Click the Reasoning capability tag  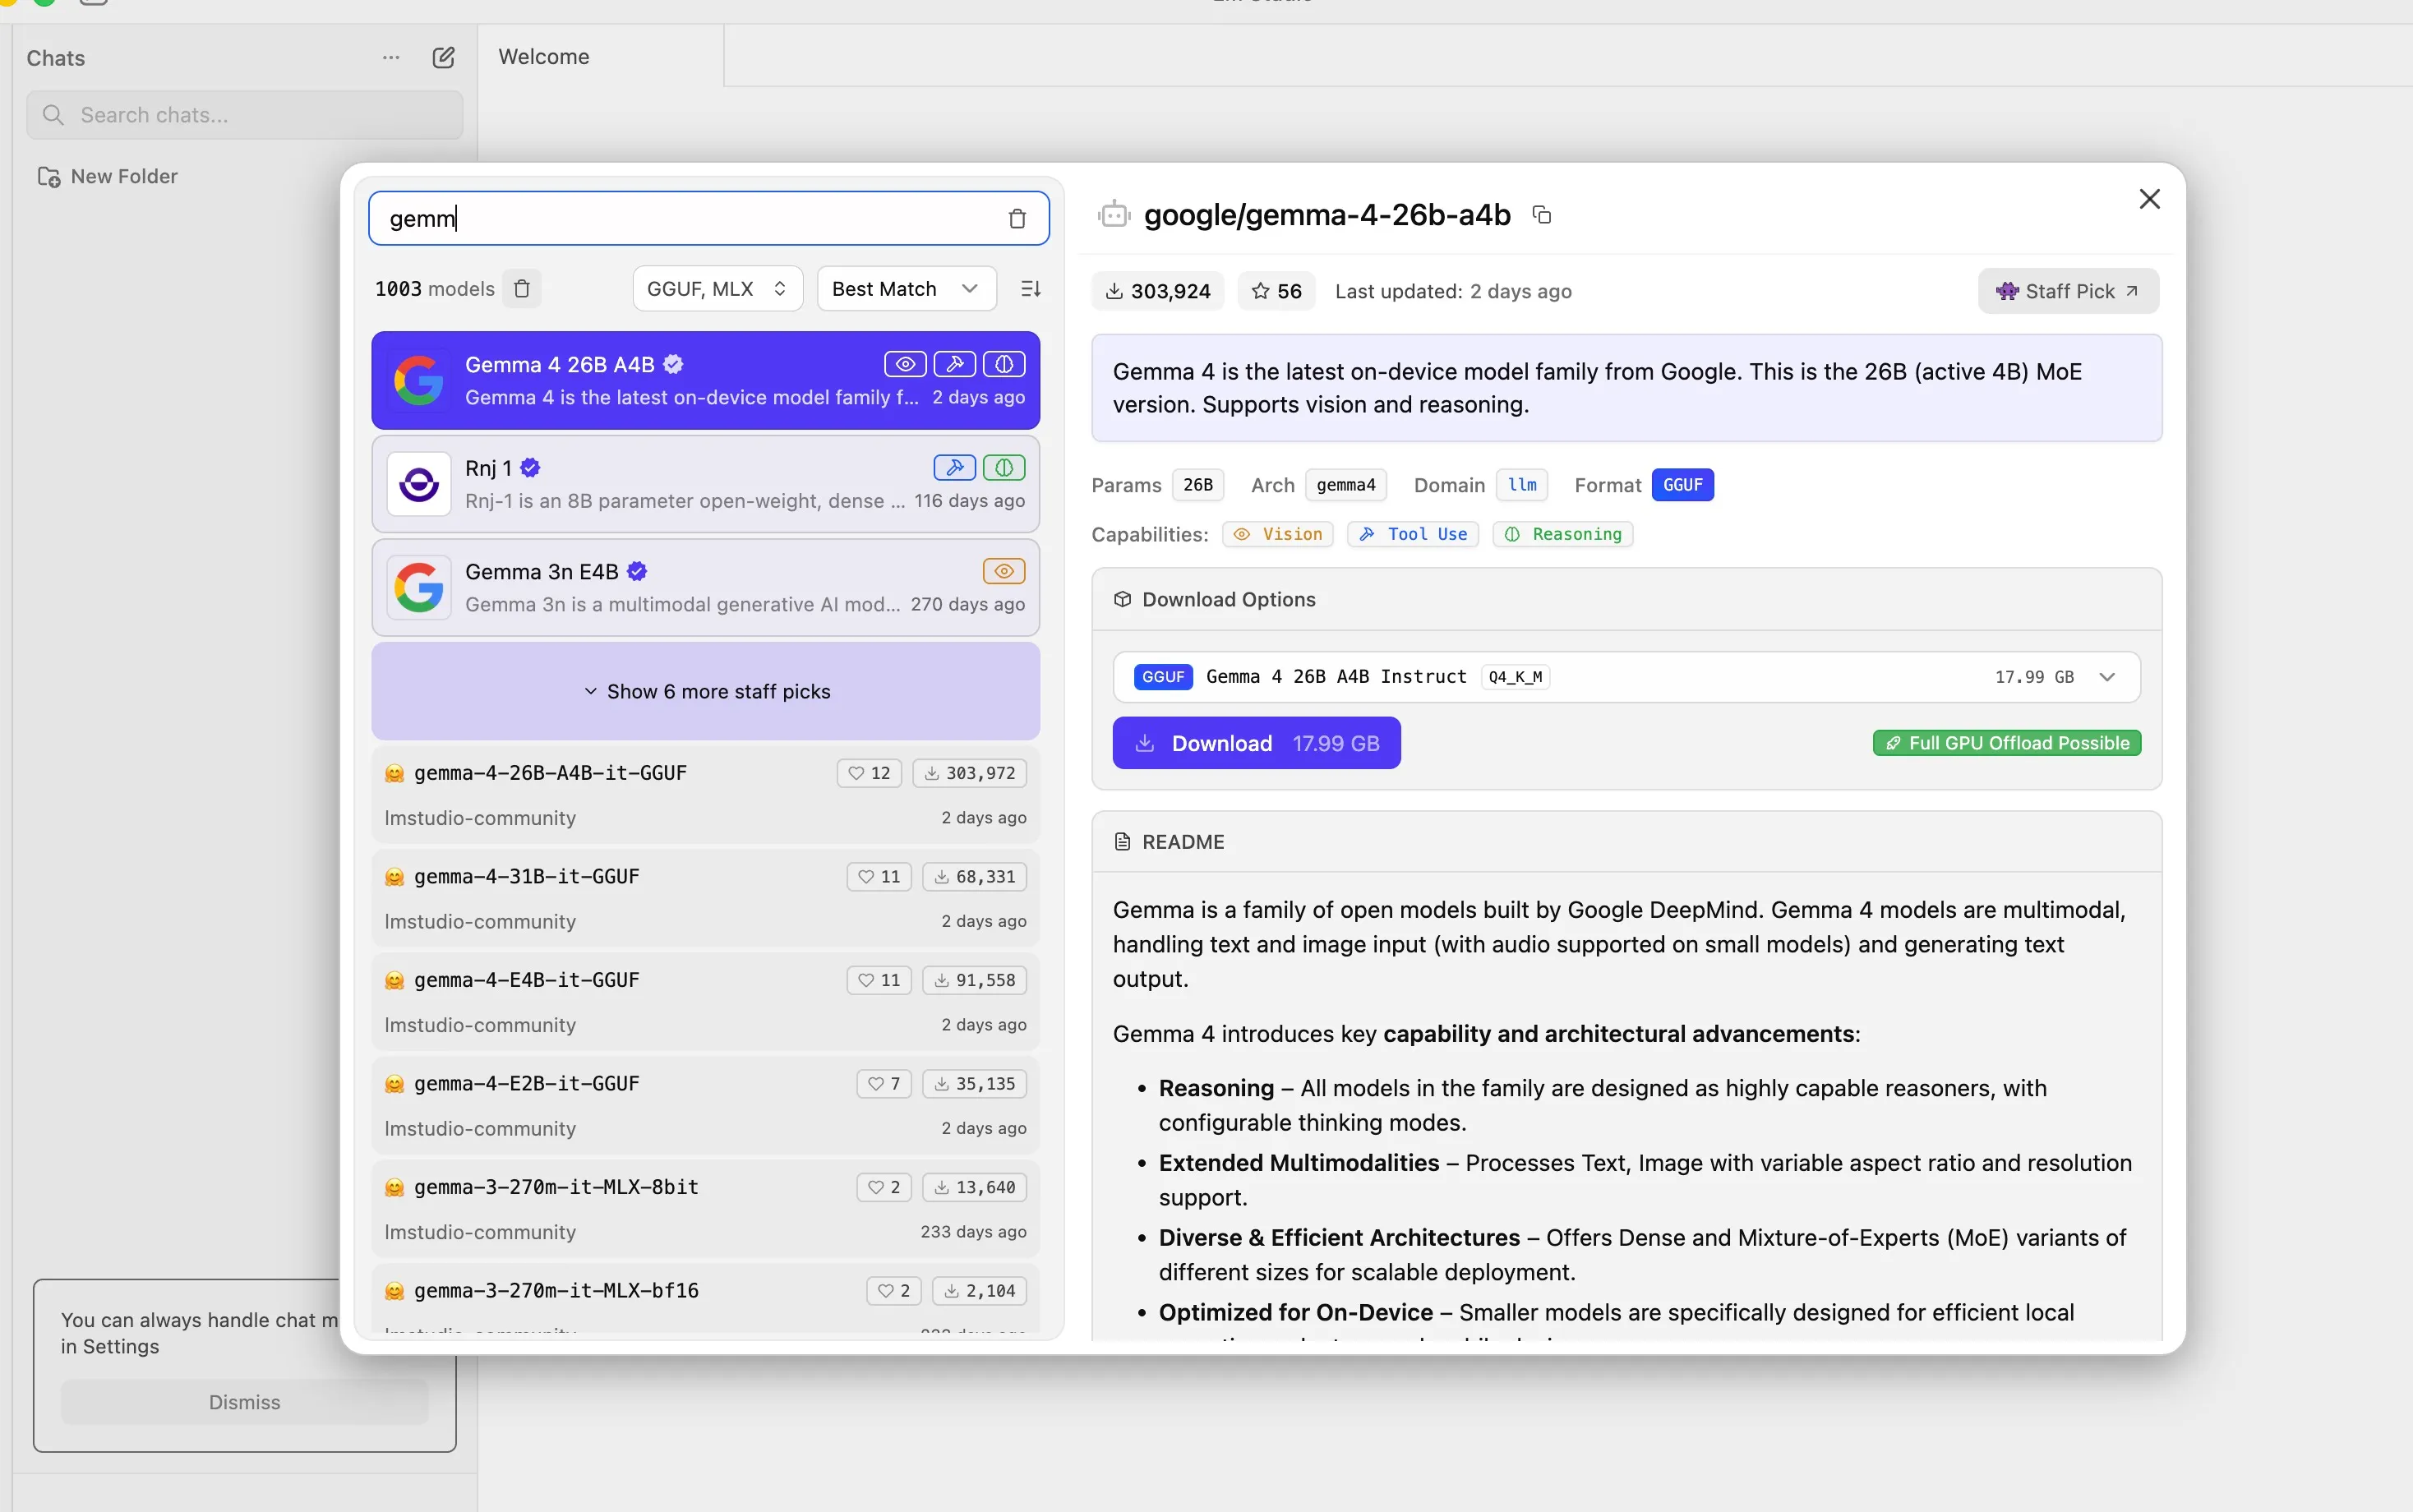click(x=1562, y=534)
